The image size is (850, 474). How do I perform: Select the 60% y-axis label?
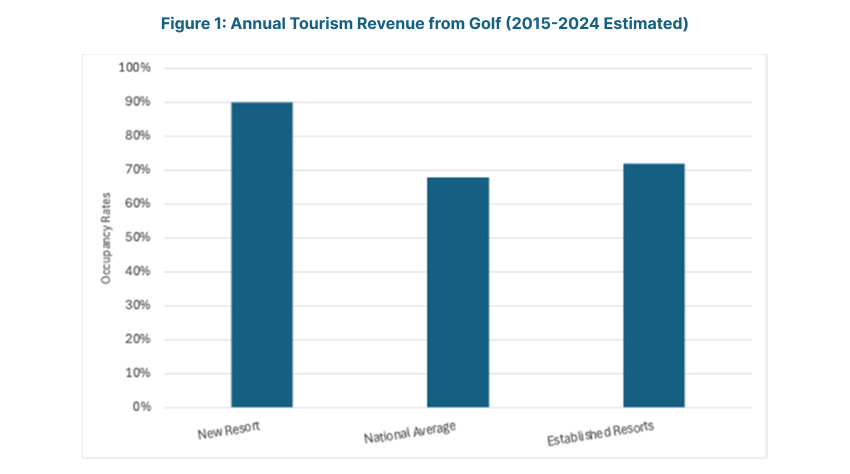(136, 204)
